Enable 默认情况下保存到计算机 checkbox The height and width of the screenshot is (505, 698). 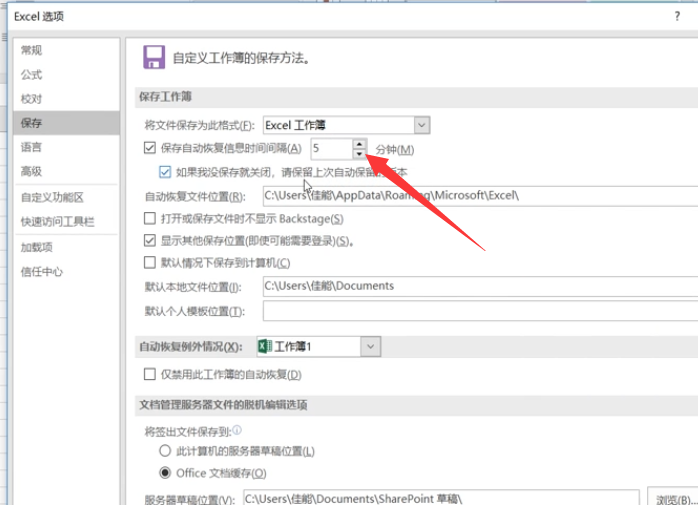click(x=150, y=262)
